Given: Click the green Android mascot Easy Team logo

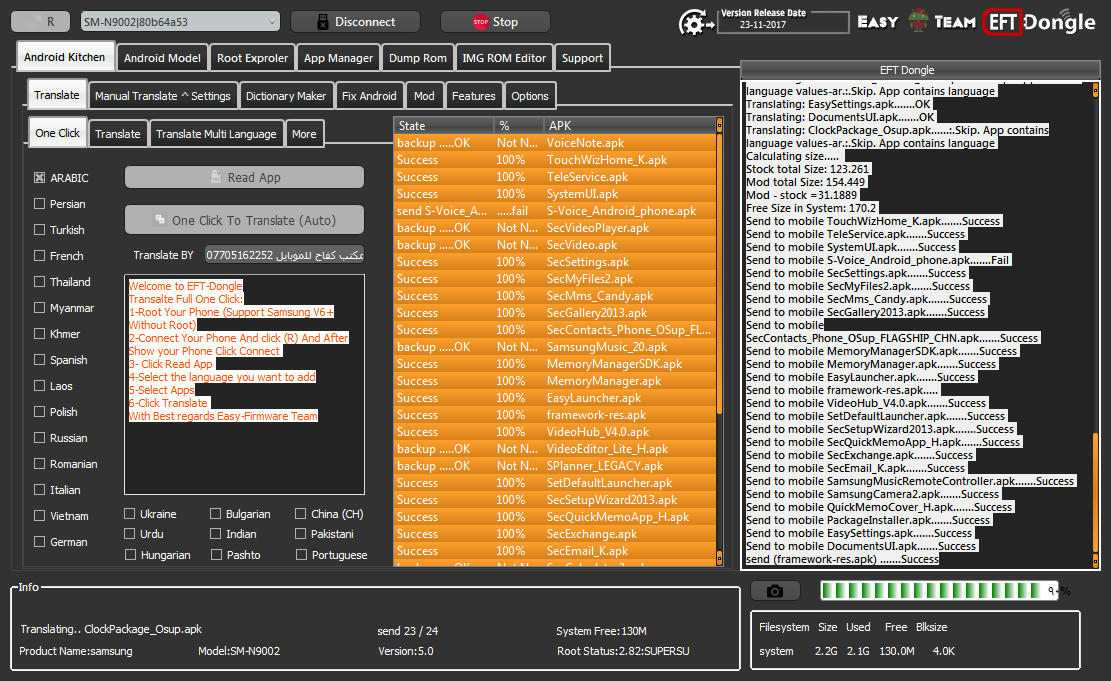Looking at the screenshot, I should (918, 21).
